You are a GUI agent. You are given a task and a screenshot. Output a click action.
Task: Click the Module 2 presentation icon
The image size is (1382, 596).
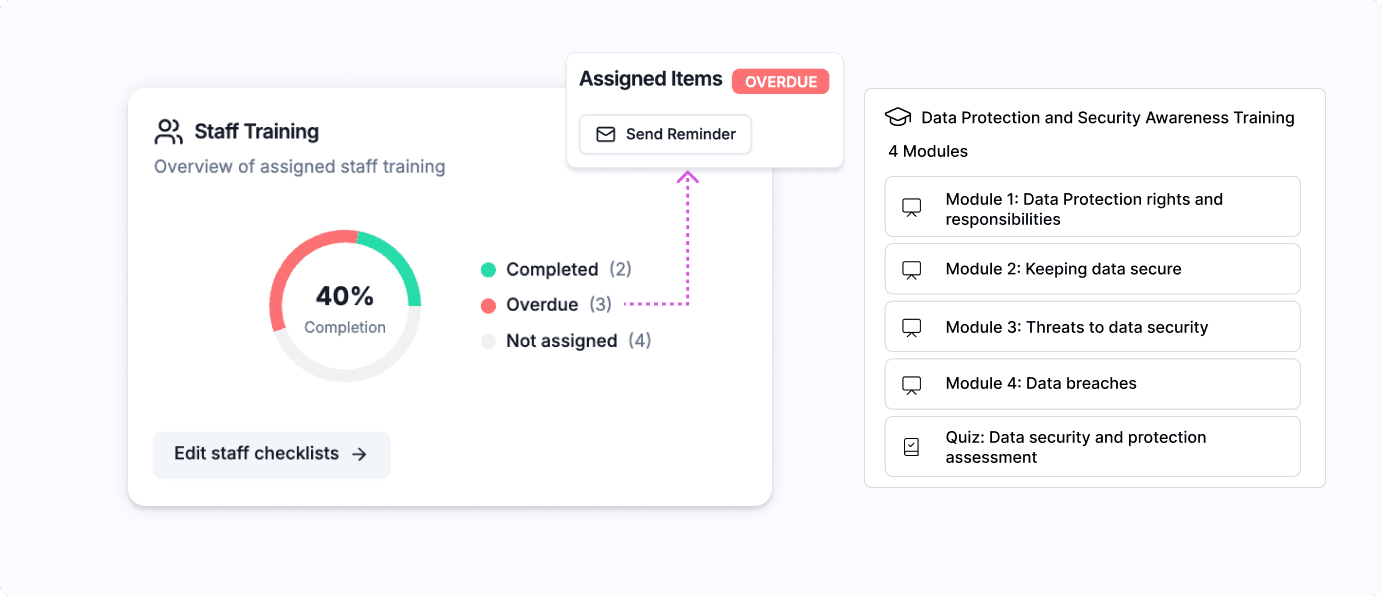click(x=911, y=270)
